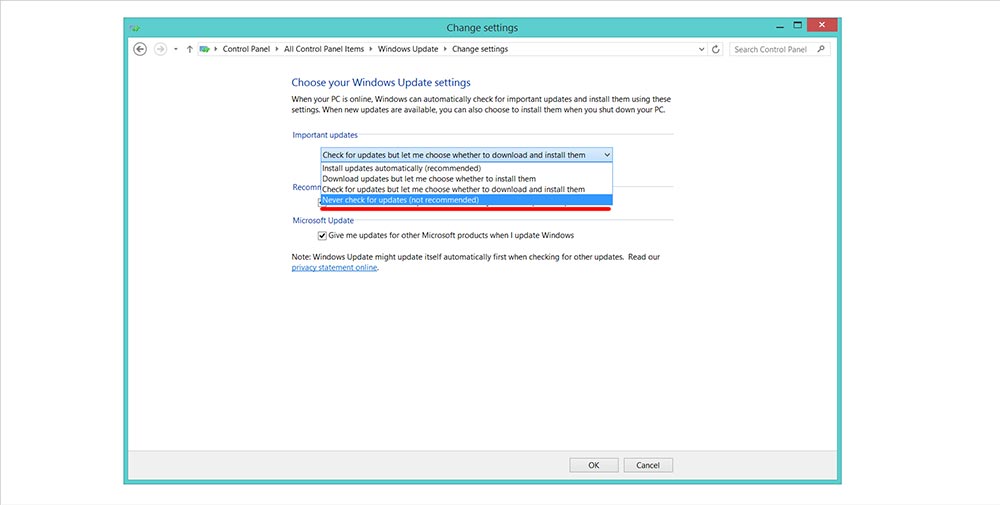The width and height of the screenshot is (1000, 505).
Task: Click the Choose your Windows Update settings heading
Action: (x=381, y=82)
